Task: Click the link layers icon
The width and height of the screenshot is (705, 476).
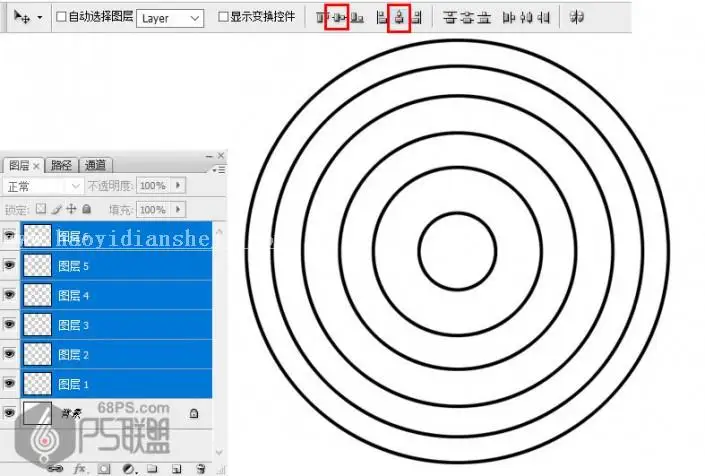Action: click(55, 469)
